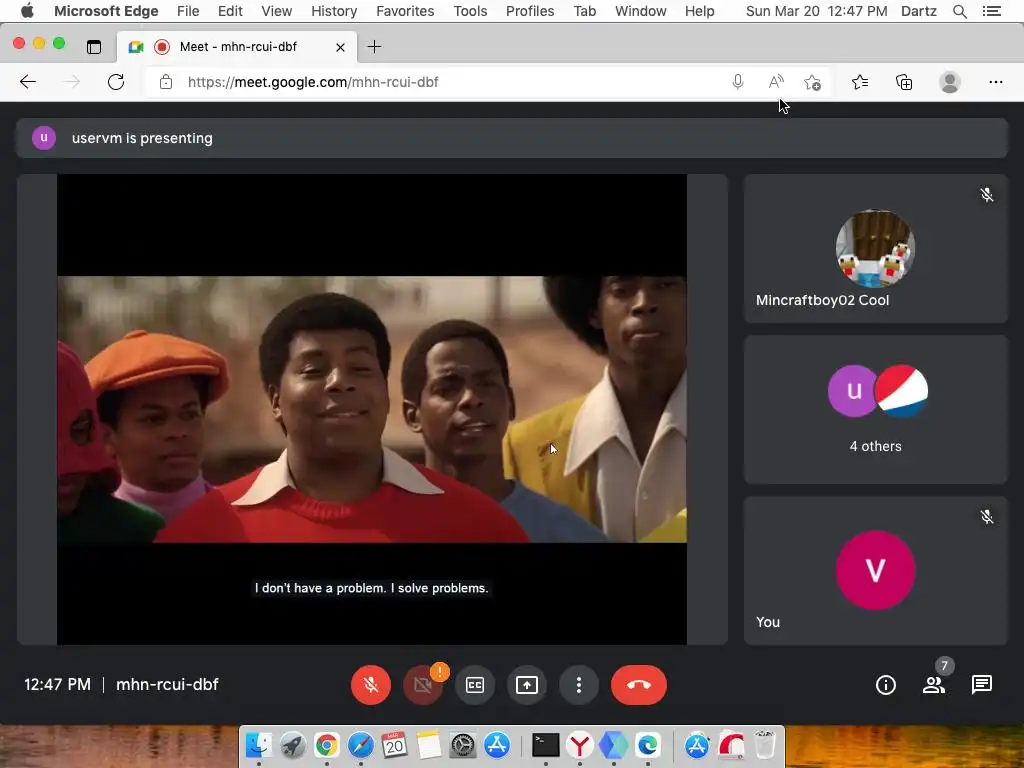Open Terminal from the Dock
1024x768 pixels.
(545, 744)
